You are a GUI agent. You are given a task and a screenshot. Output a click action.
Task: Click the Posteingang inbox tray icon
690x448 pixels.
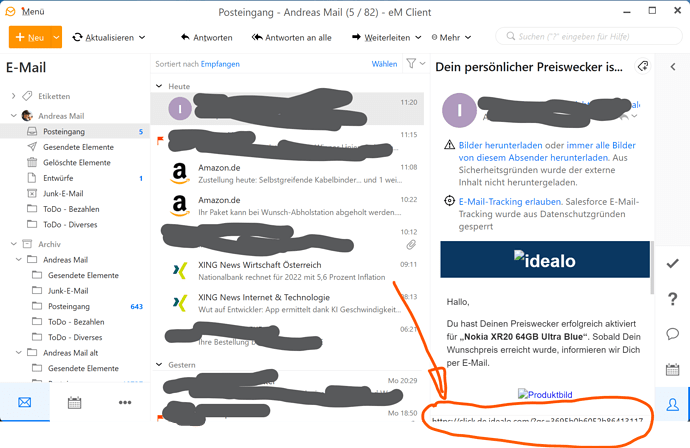(32, 131)
